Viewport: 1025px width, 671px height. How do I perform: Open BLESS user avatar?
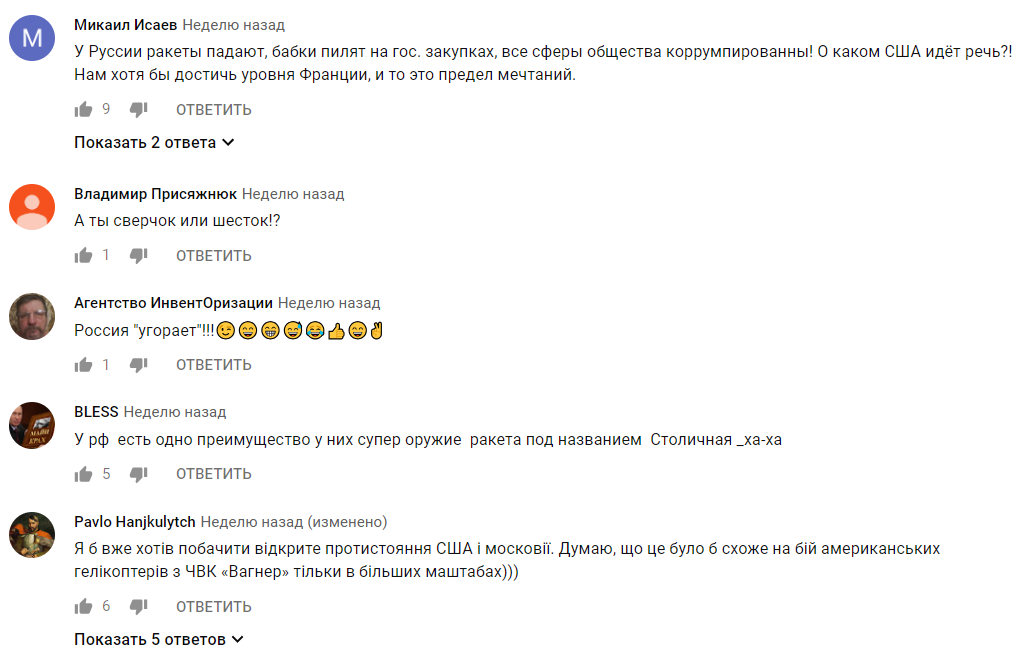[32, 425]
